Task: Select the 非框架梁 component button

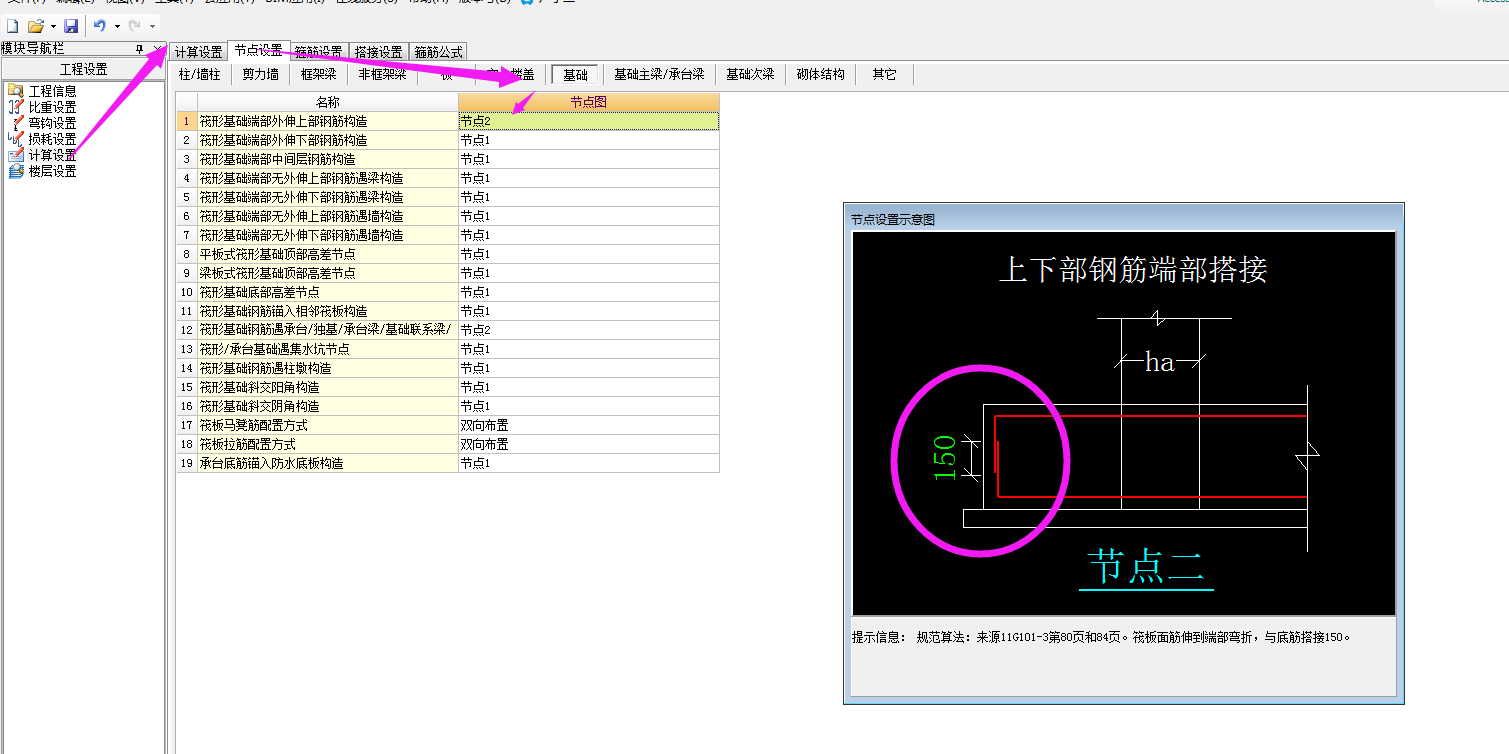Action: [x=382, y=74]
